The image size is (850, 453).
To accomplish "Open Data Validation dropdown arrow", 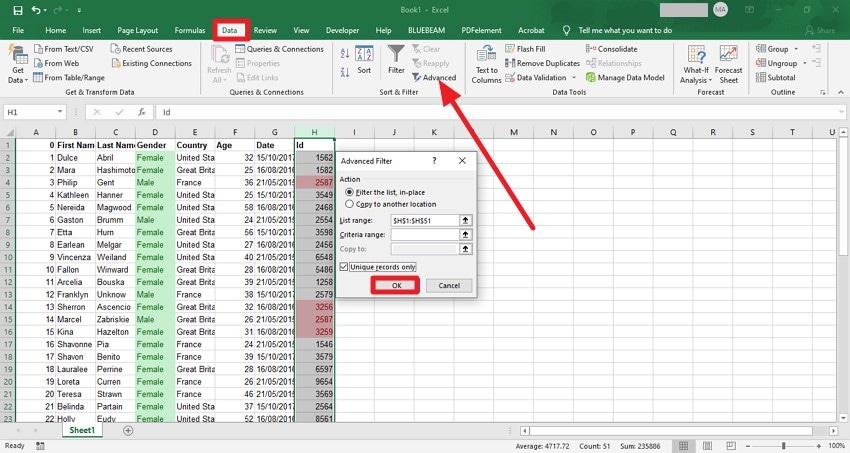I will click(x=574, y=77).
